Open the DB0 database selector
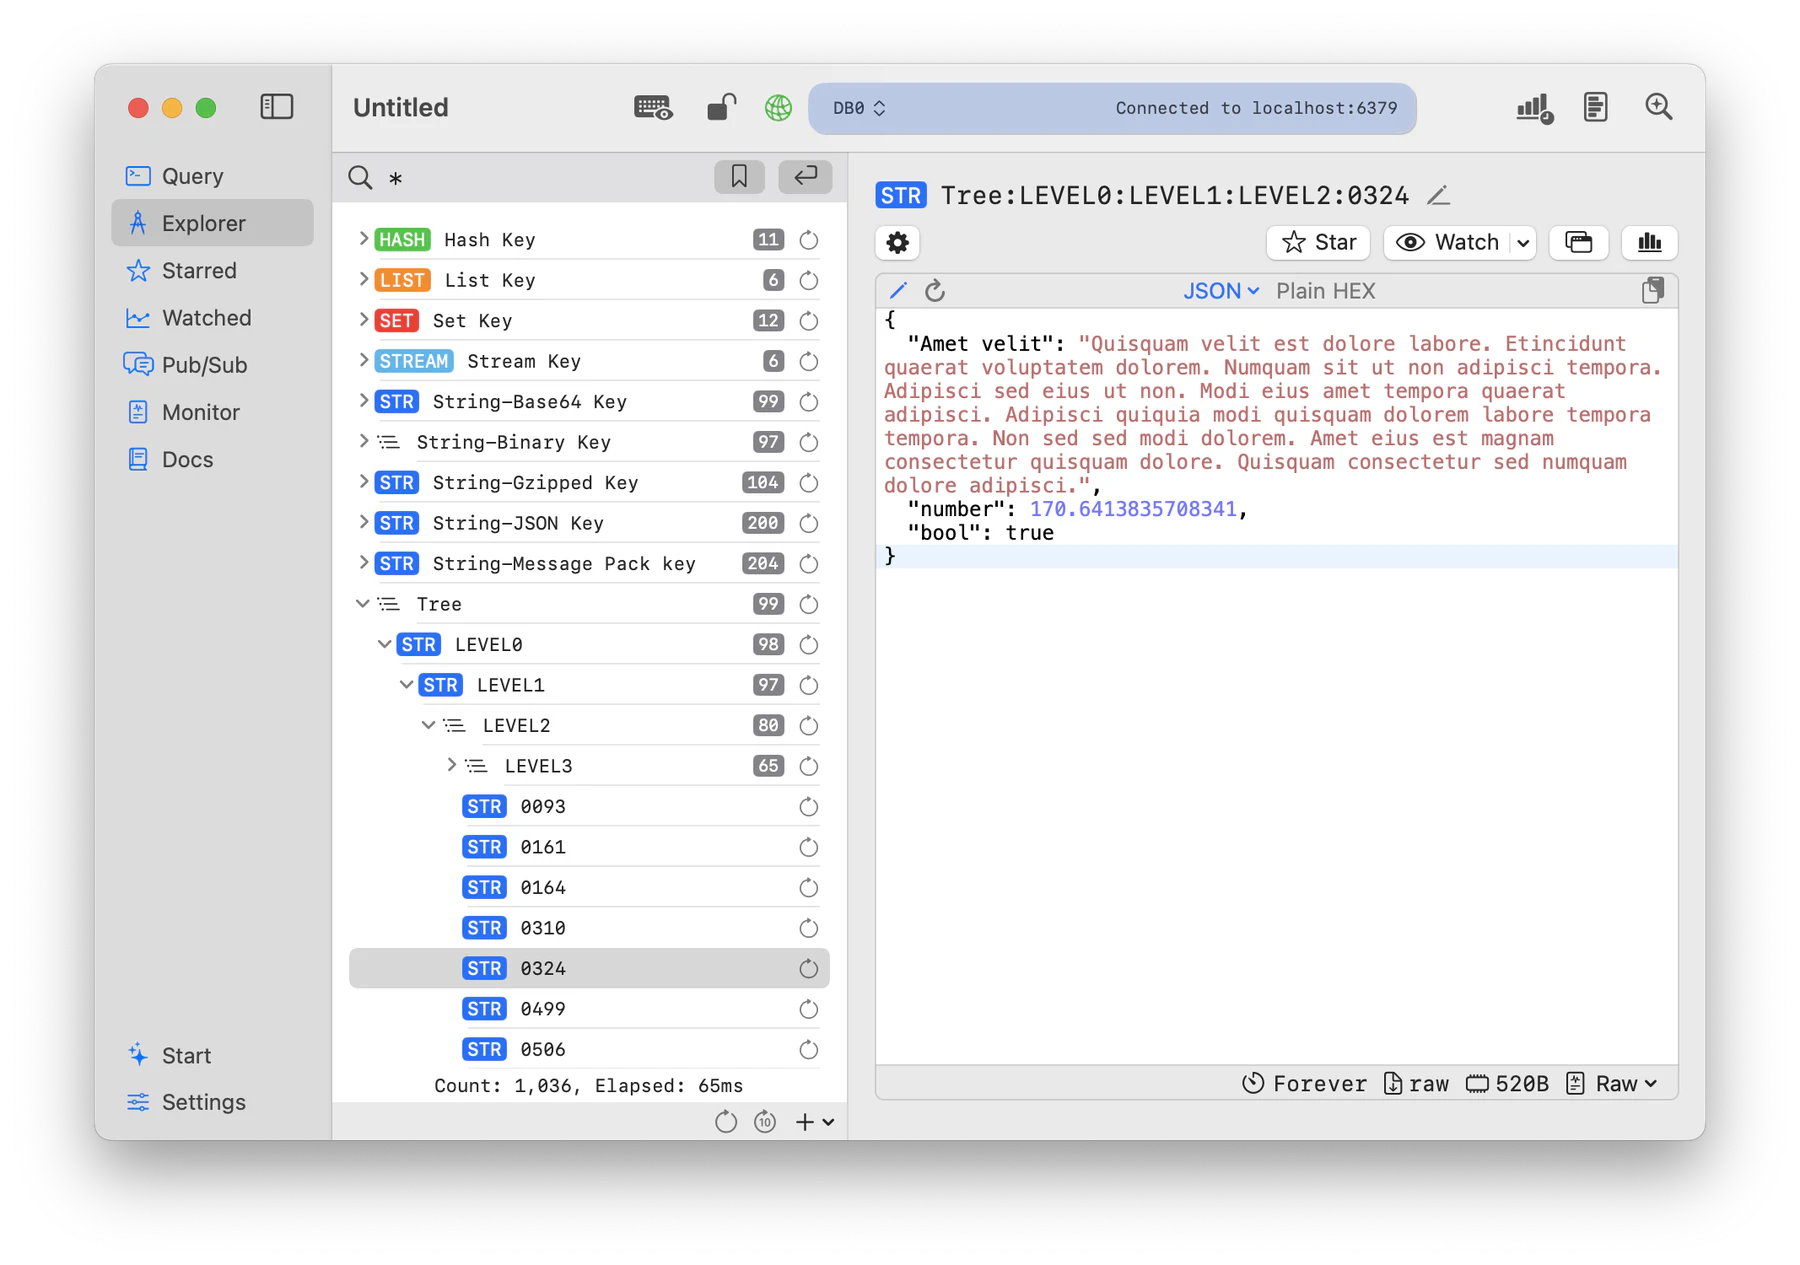The height and width of the screenshot is (1265, 1800). (859, 108)
